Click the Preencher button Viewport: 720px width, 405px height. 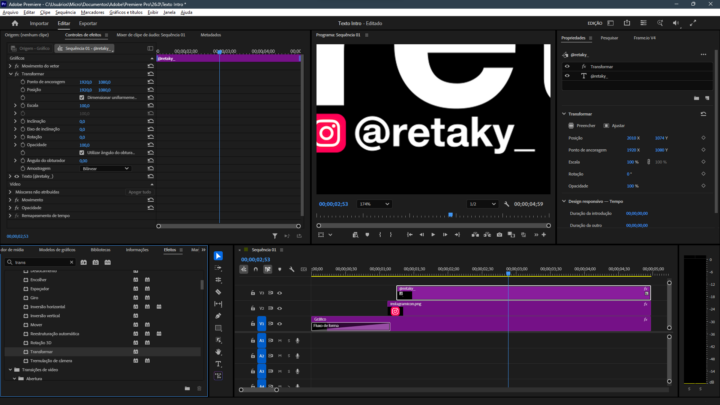click(x=582, y=125)
